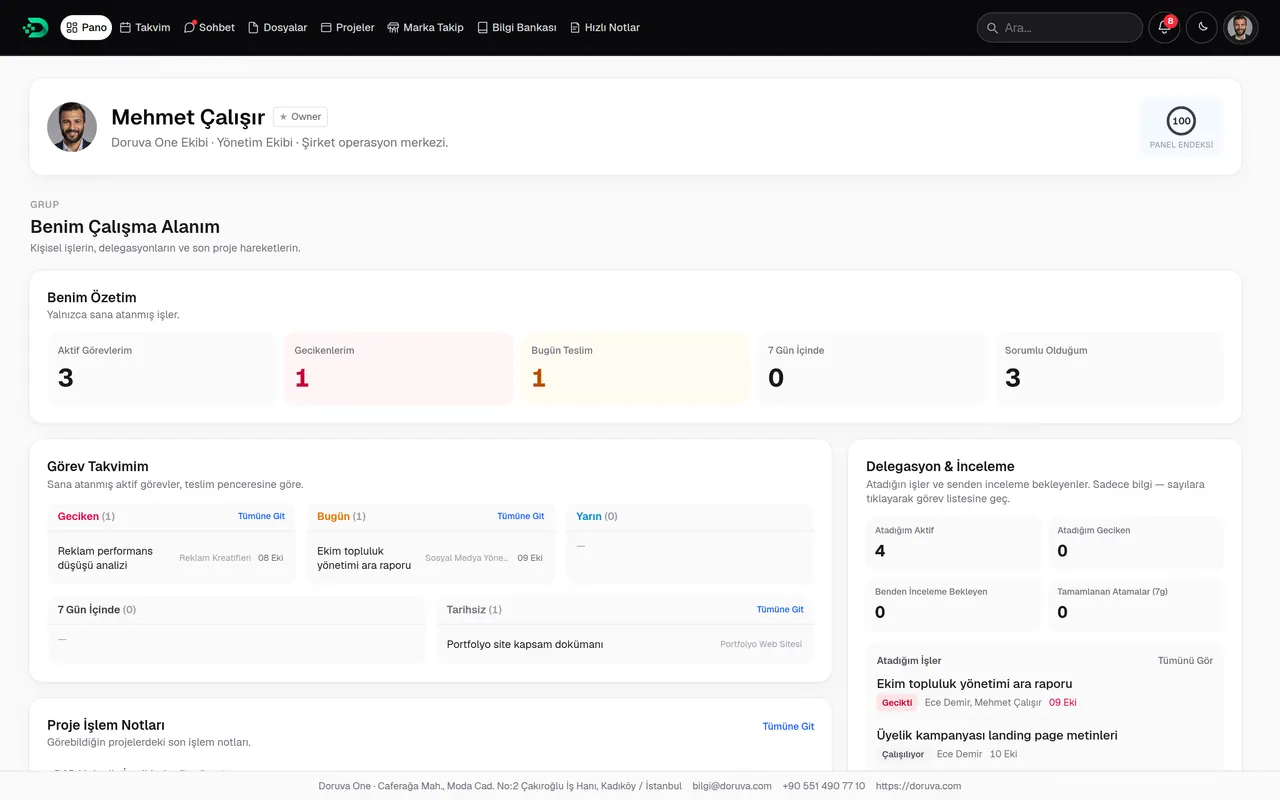Click the Atadığım Aktif count 4

coord(880,551)
